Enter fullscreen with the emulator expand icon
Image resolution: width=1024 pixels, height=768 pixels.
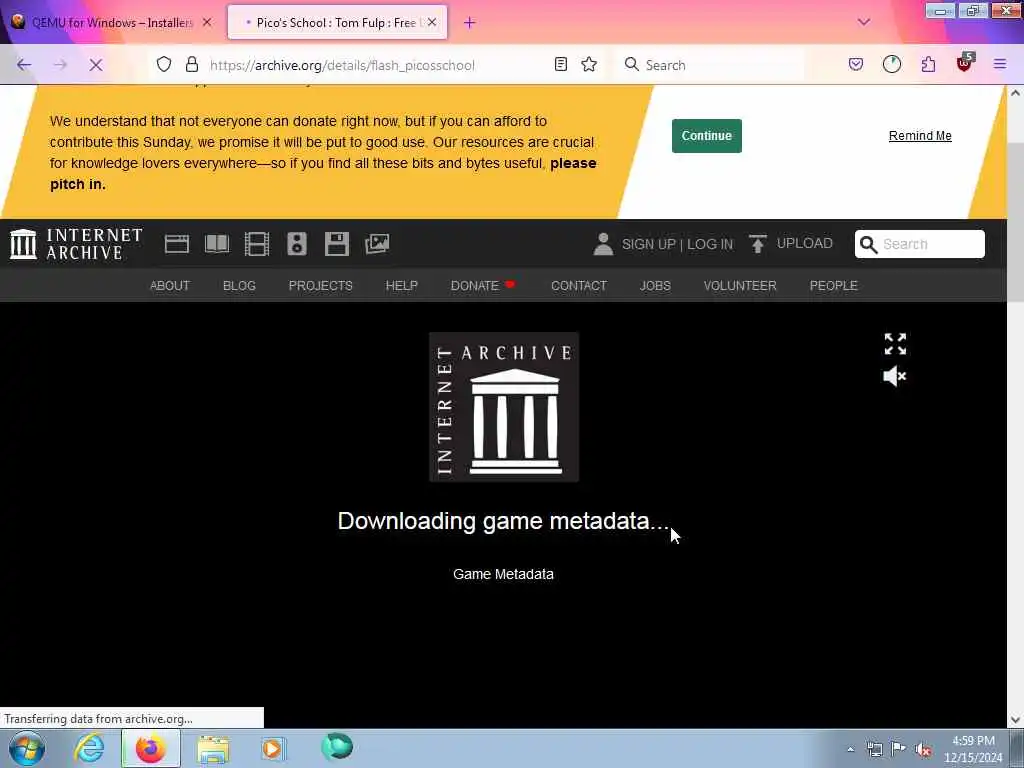[x=895, y=344]
